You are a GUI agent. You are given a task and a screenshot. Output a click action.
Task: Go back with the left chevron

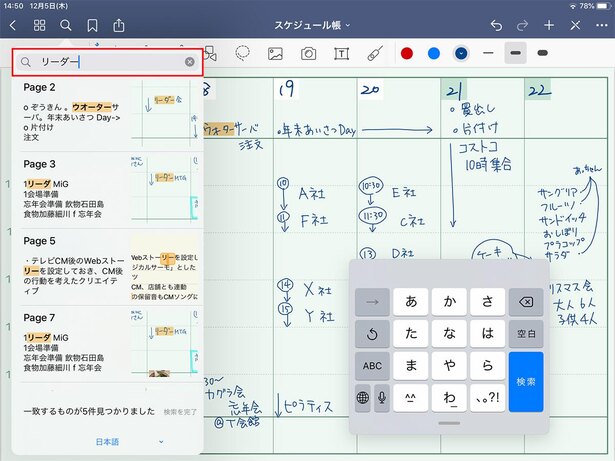point(13,26)
